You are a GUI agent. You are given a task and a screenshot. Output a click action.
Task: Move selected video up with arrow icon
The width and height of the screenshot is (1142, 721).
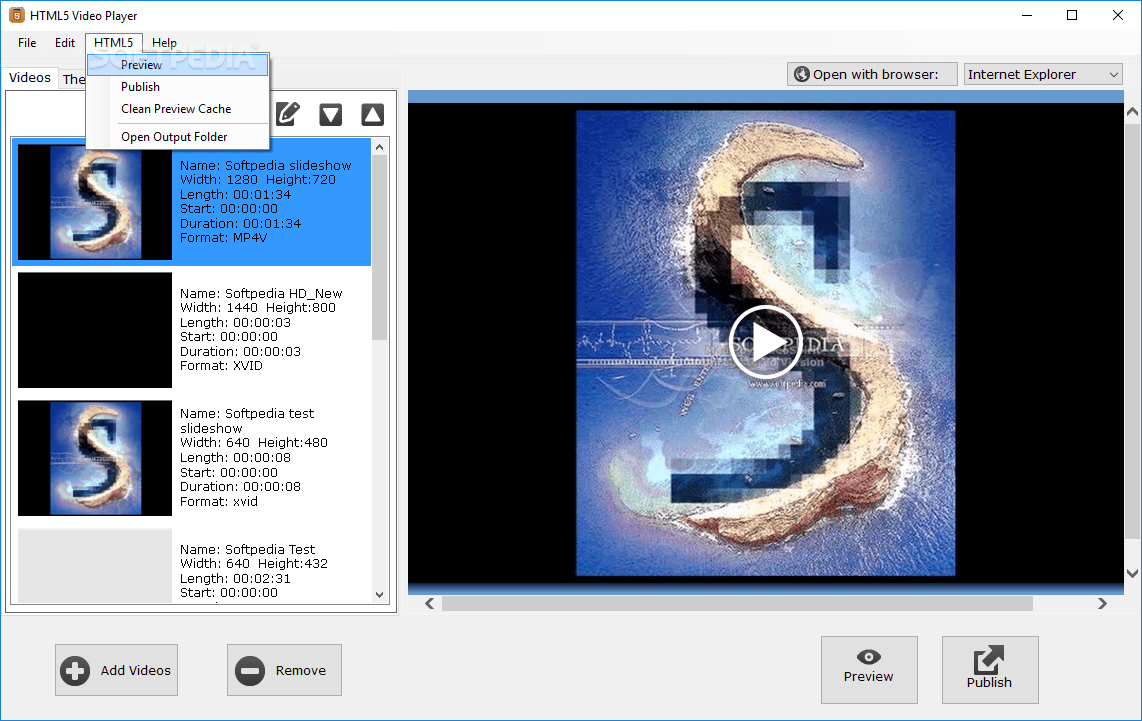tap(373, 114)
